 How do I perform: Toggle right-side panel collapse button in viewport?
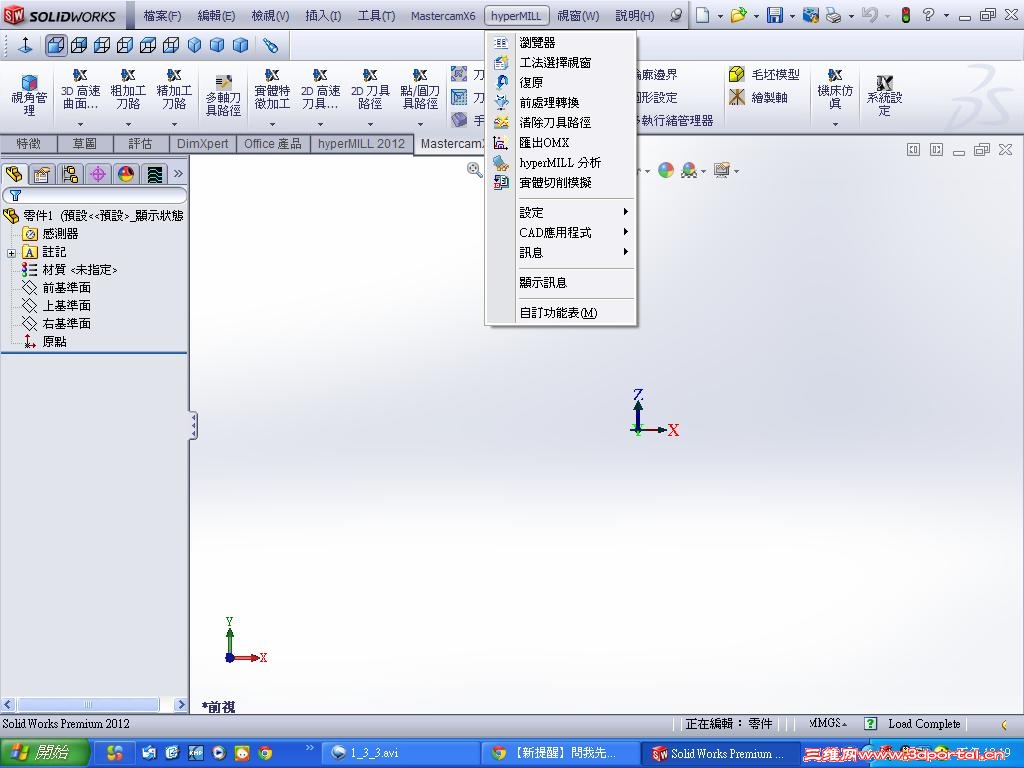pos(936,150)
